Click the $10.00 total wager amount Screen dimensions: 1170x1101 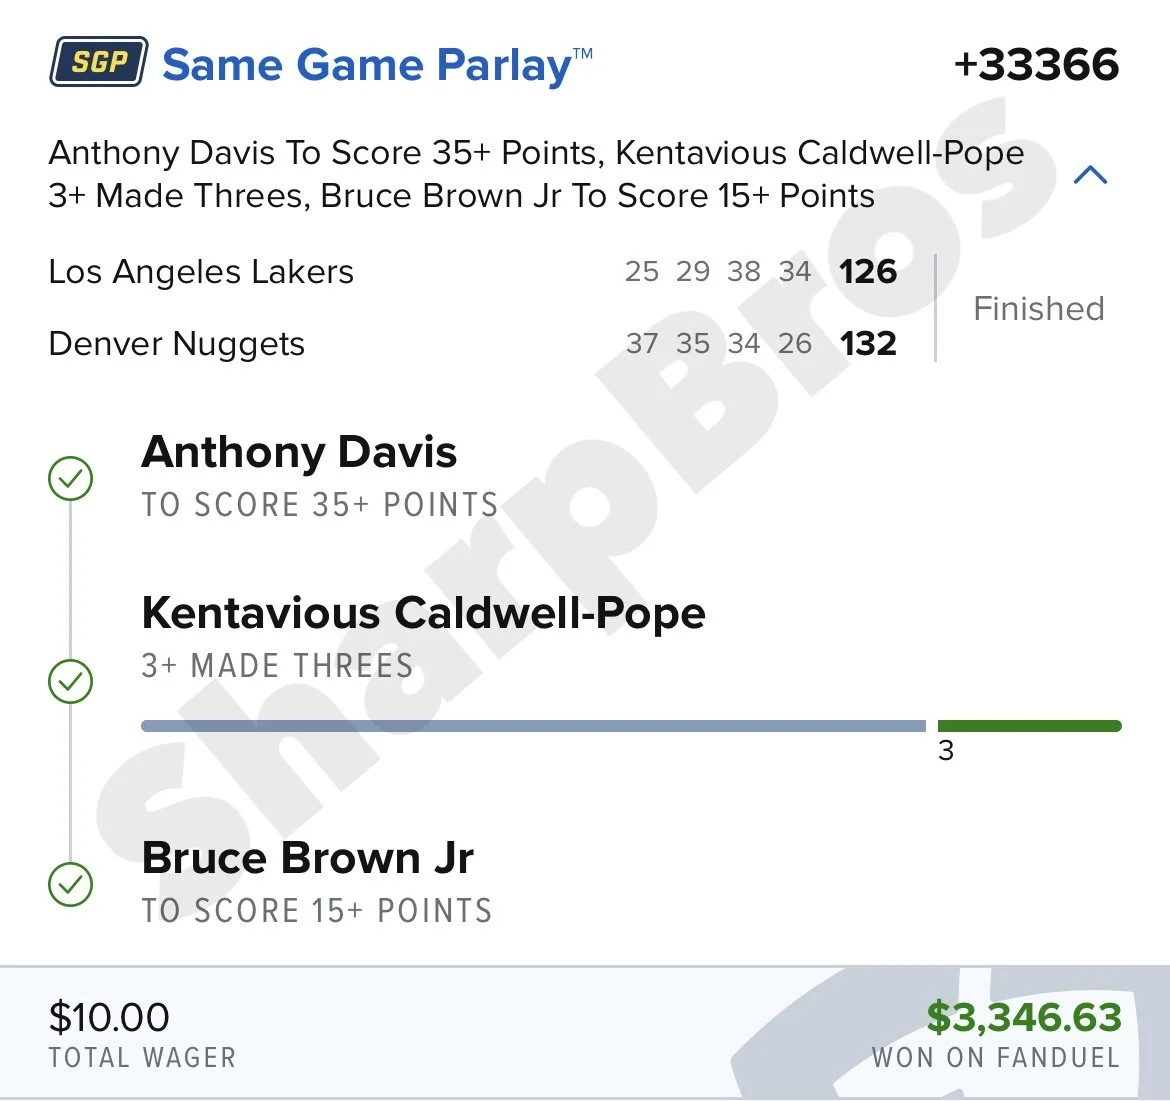tap(109, 1017)
